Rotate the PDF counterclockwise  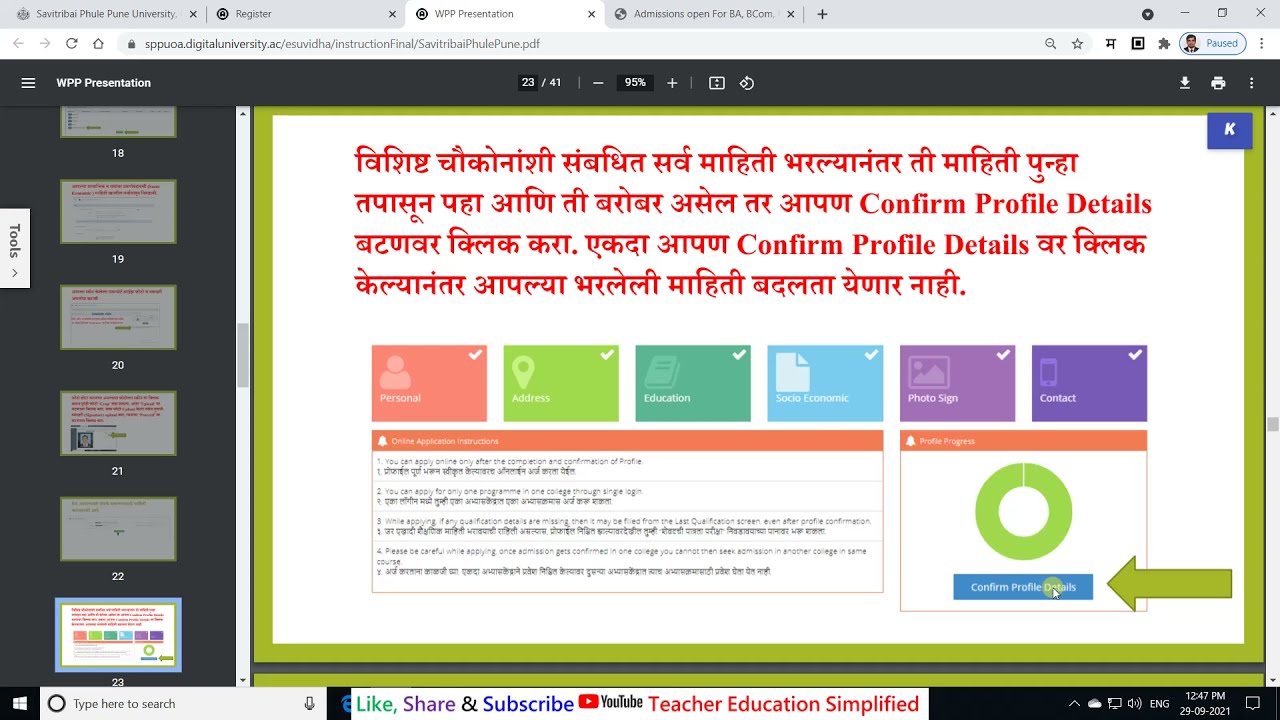[747, 83]
